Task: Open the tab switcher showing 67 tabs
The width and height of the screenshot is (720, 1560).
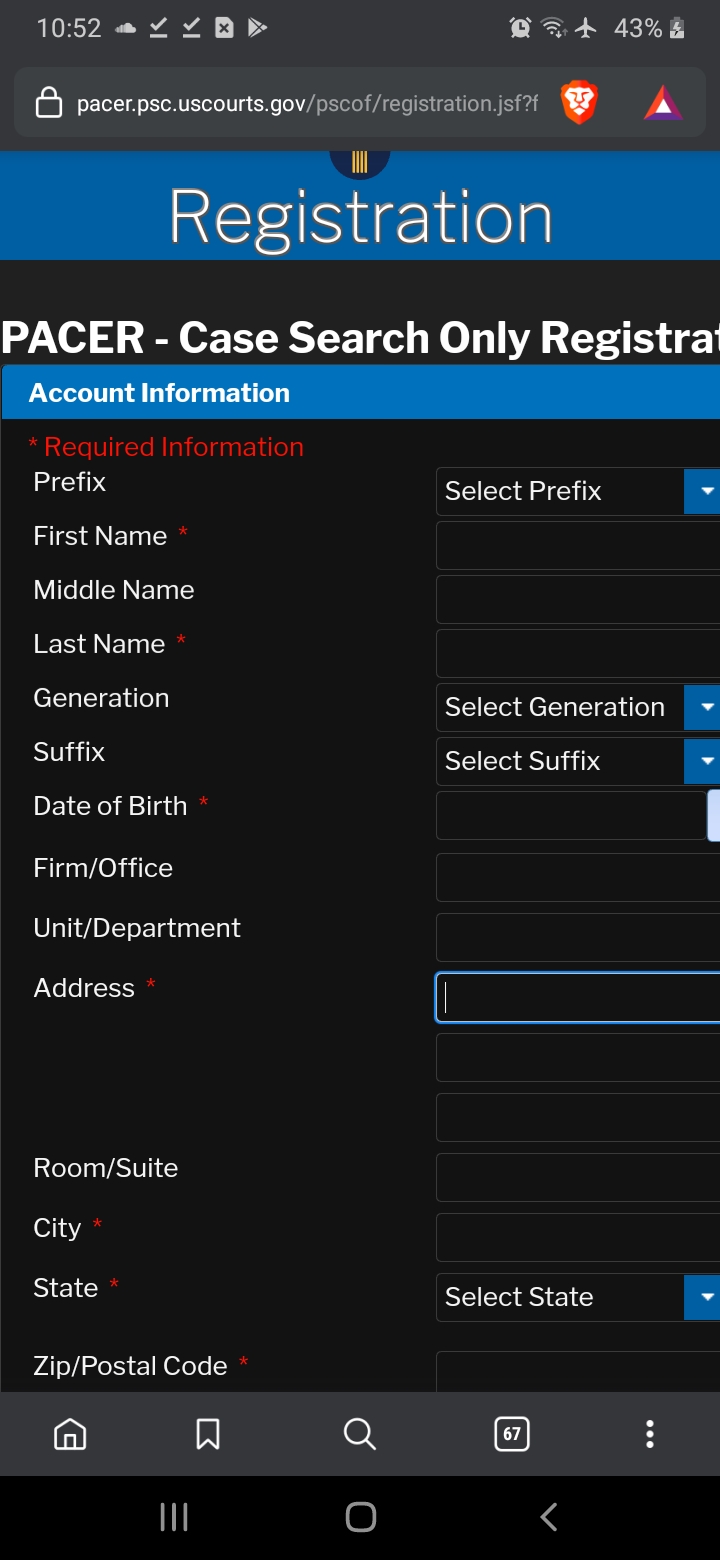Action: [x=512, y=1434]
